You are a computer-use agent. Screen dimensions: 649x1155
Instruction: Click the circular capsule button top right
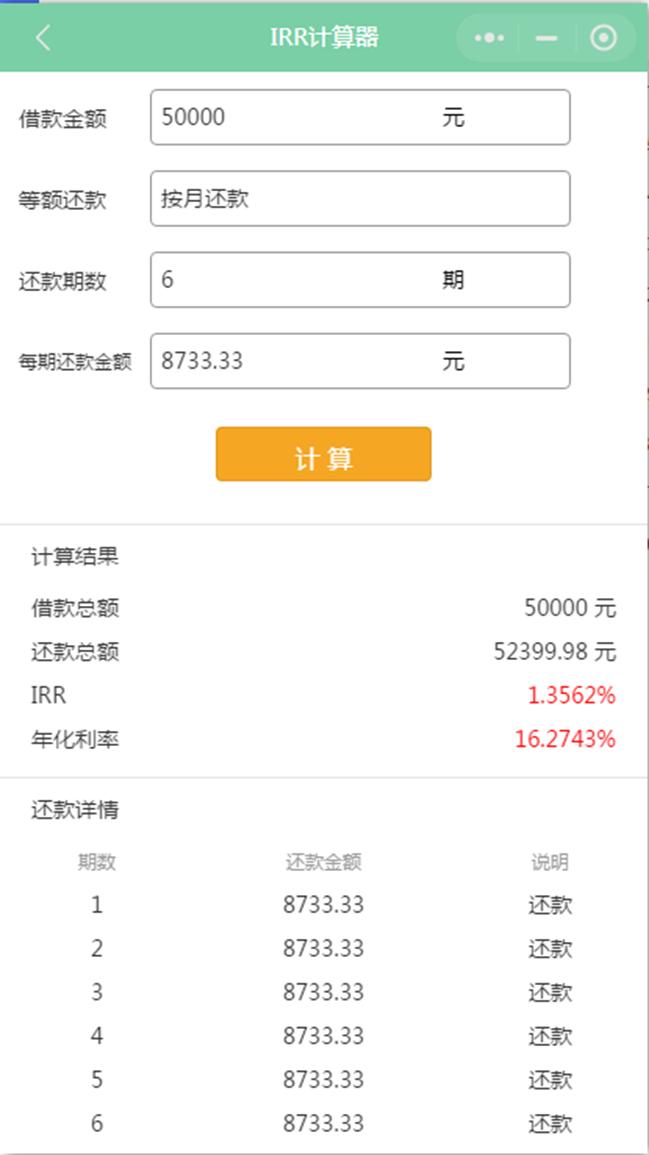coord(603,37)
